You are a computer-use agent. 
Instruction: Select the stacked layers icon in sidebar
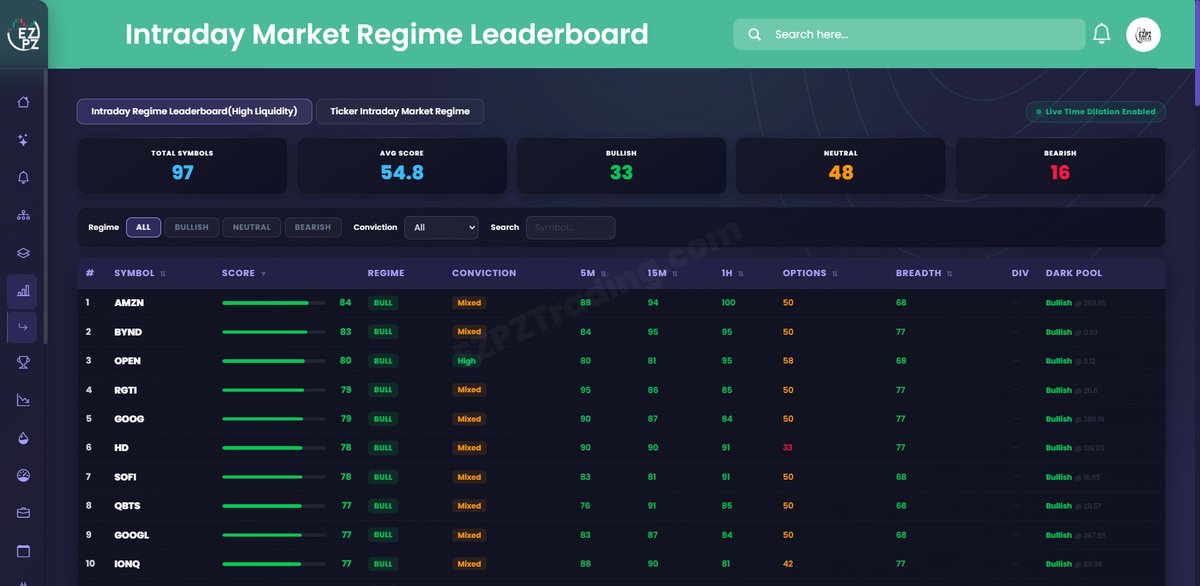[x=23, y=253]
